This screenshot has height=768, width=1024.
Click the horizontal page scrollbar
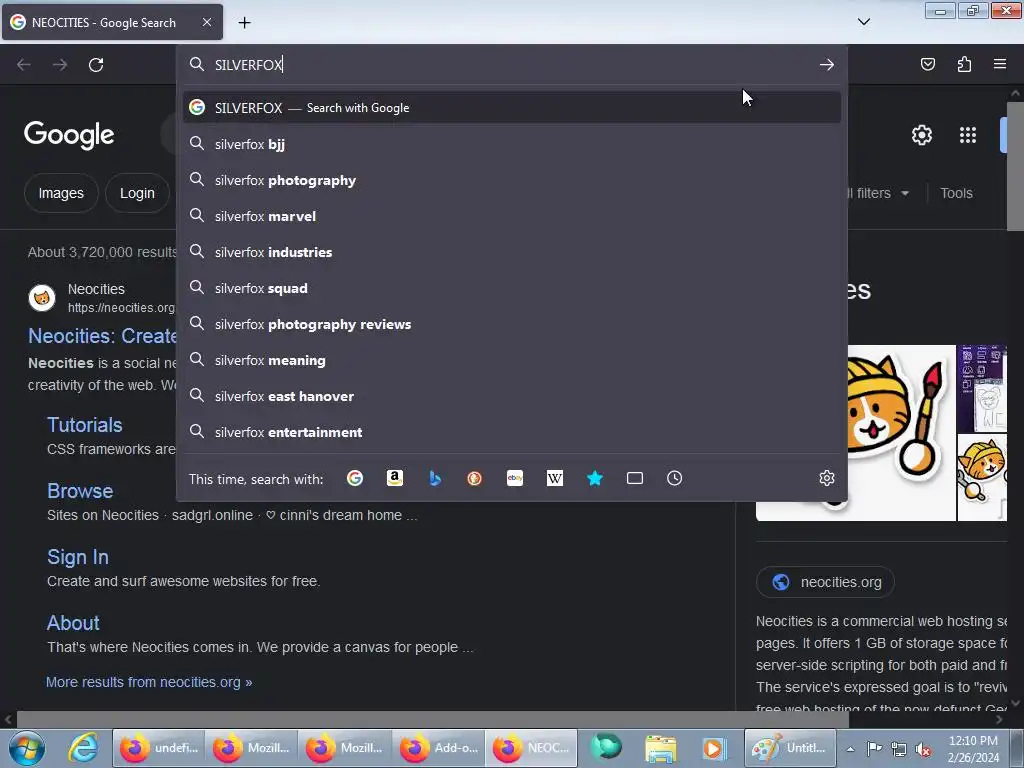click(432, 719)
